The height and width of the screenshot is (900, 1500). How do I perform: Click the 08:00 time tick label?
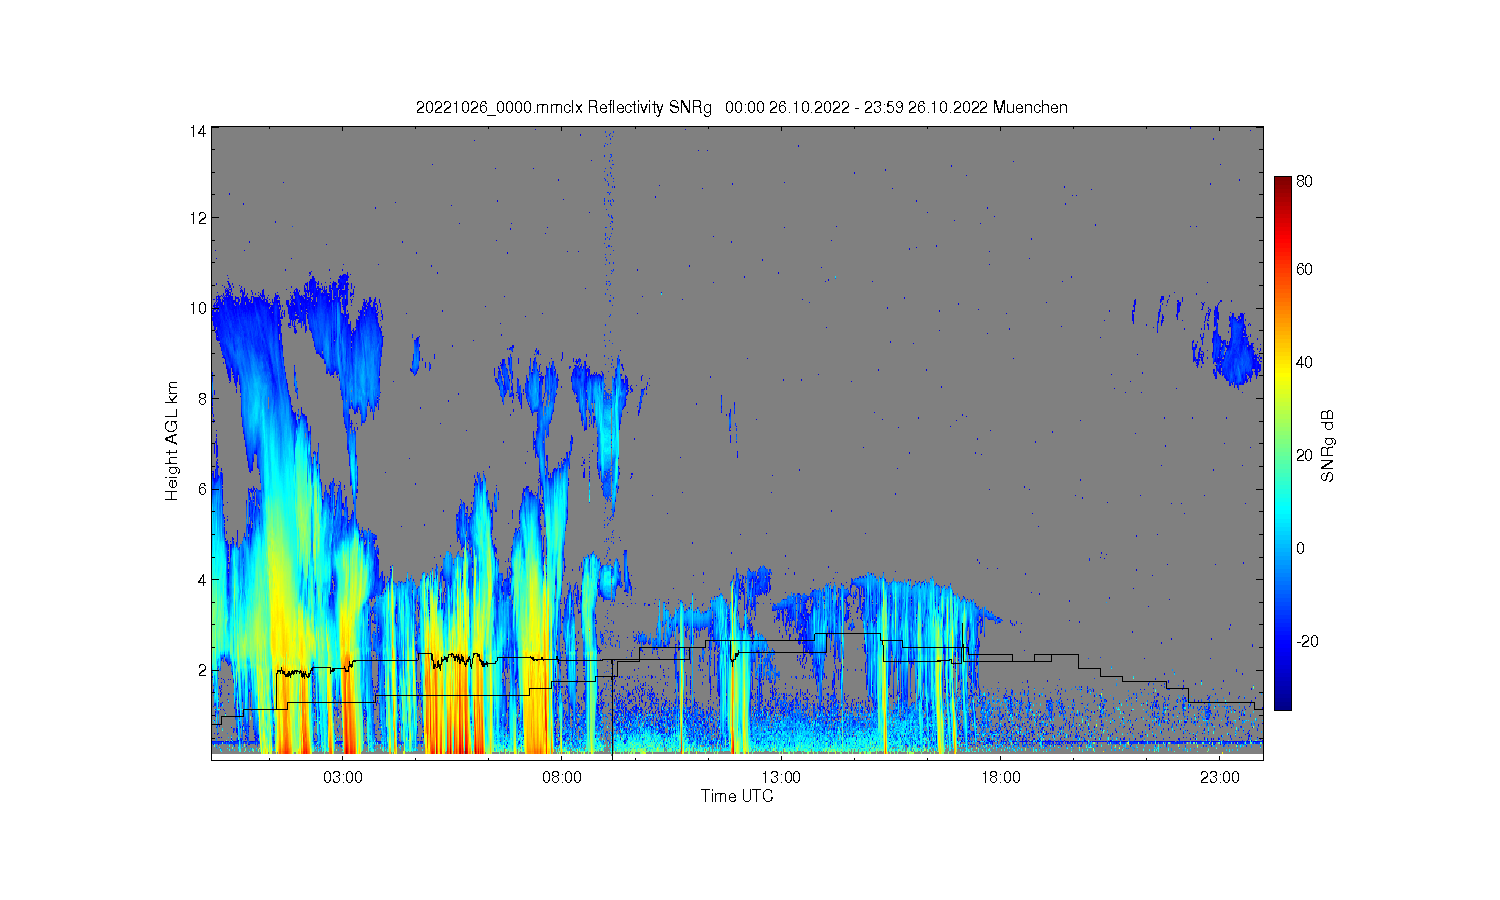pos(562,777)
